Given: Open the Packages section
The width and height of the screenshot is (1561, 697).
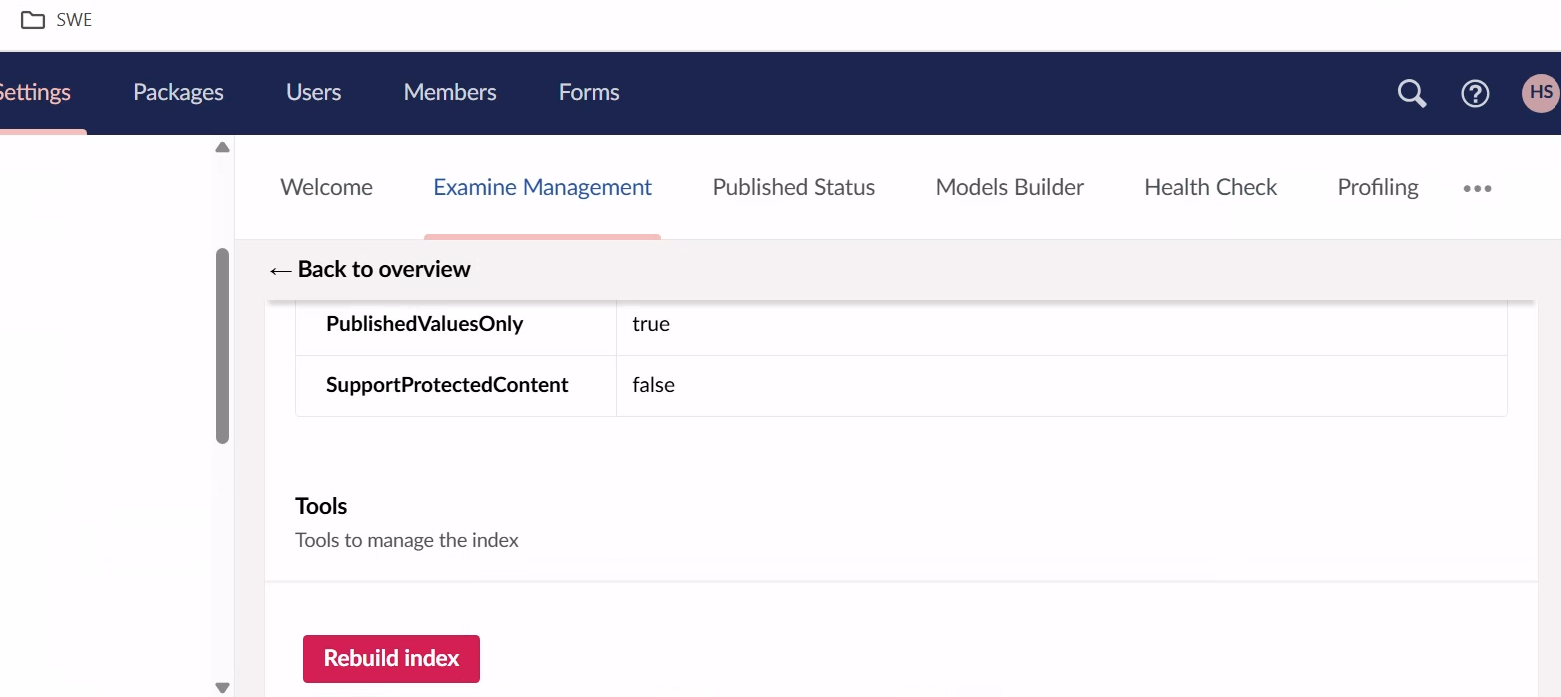Looking at the screenshot, I should [178, 93].
